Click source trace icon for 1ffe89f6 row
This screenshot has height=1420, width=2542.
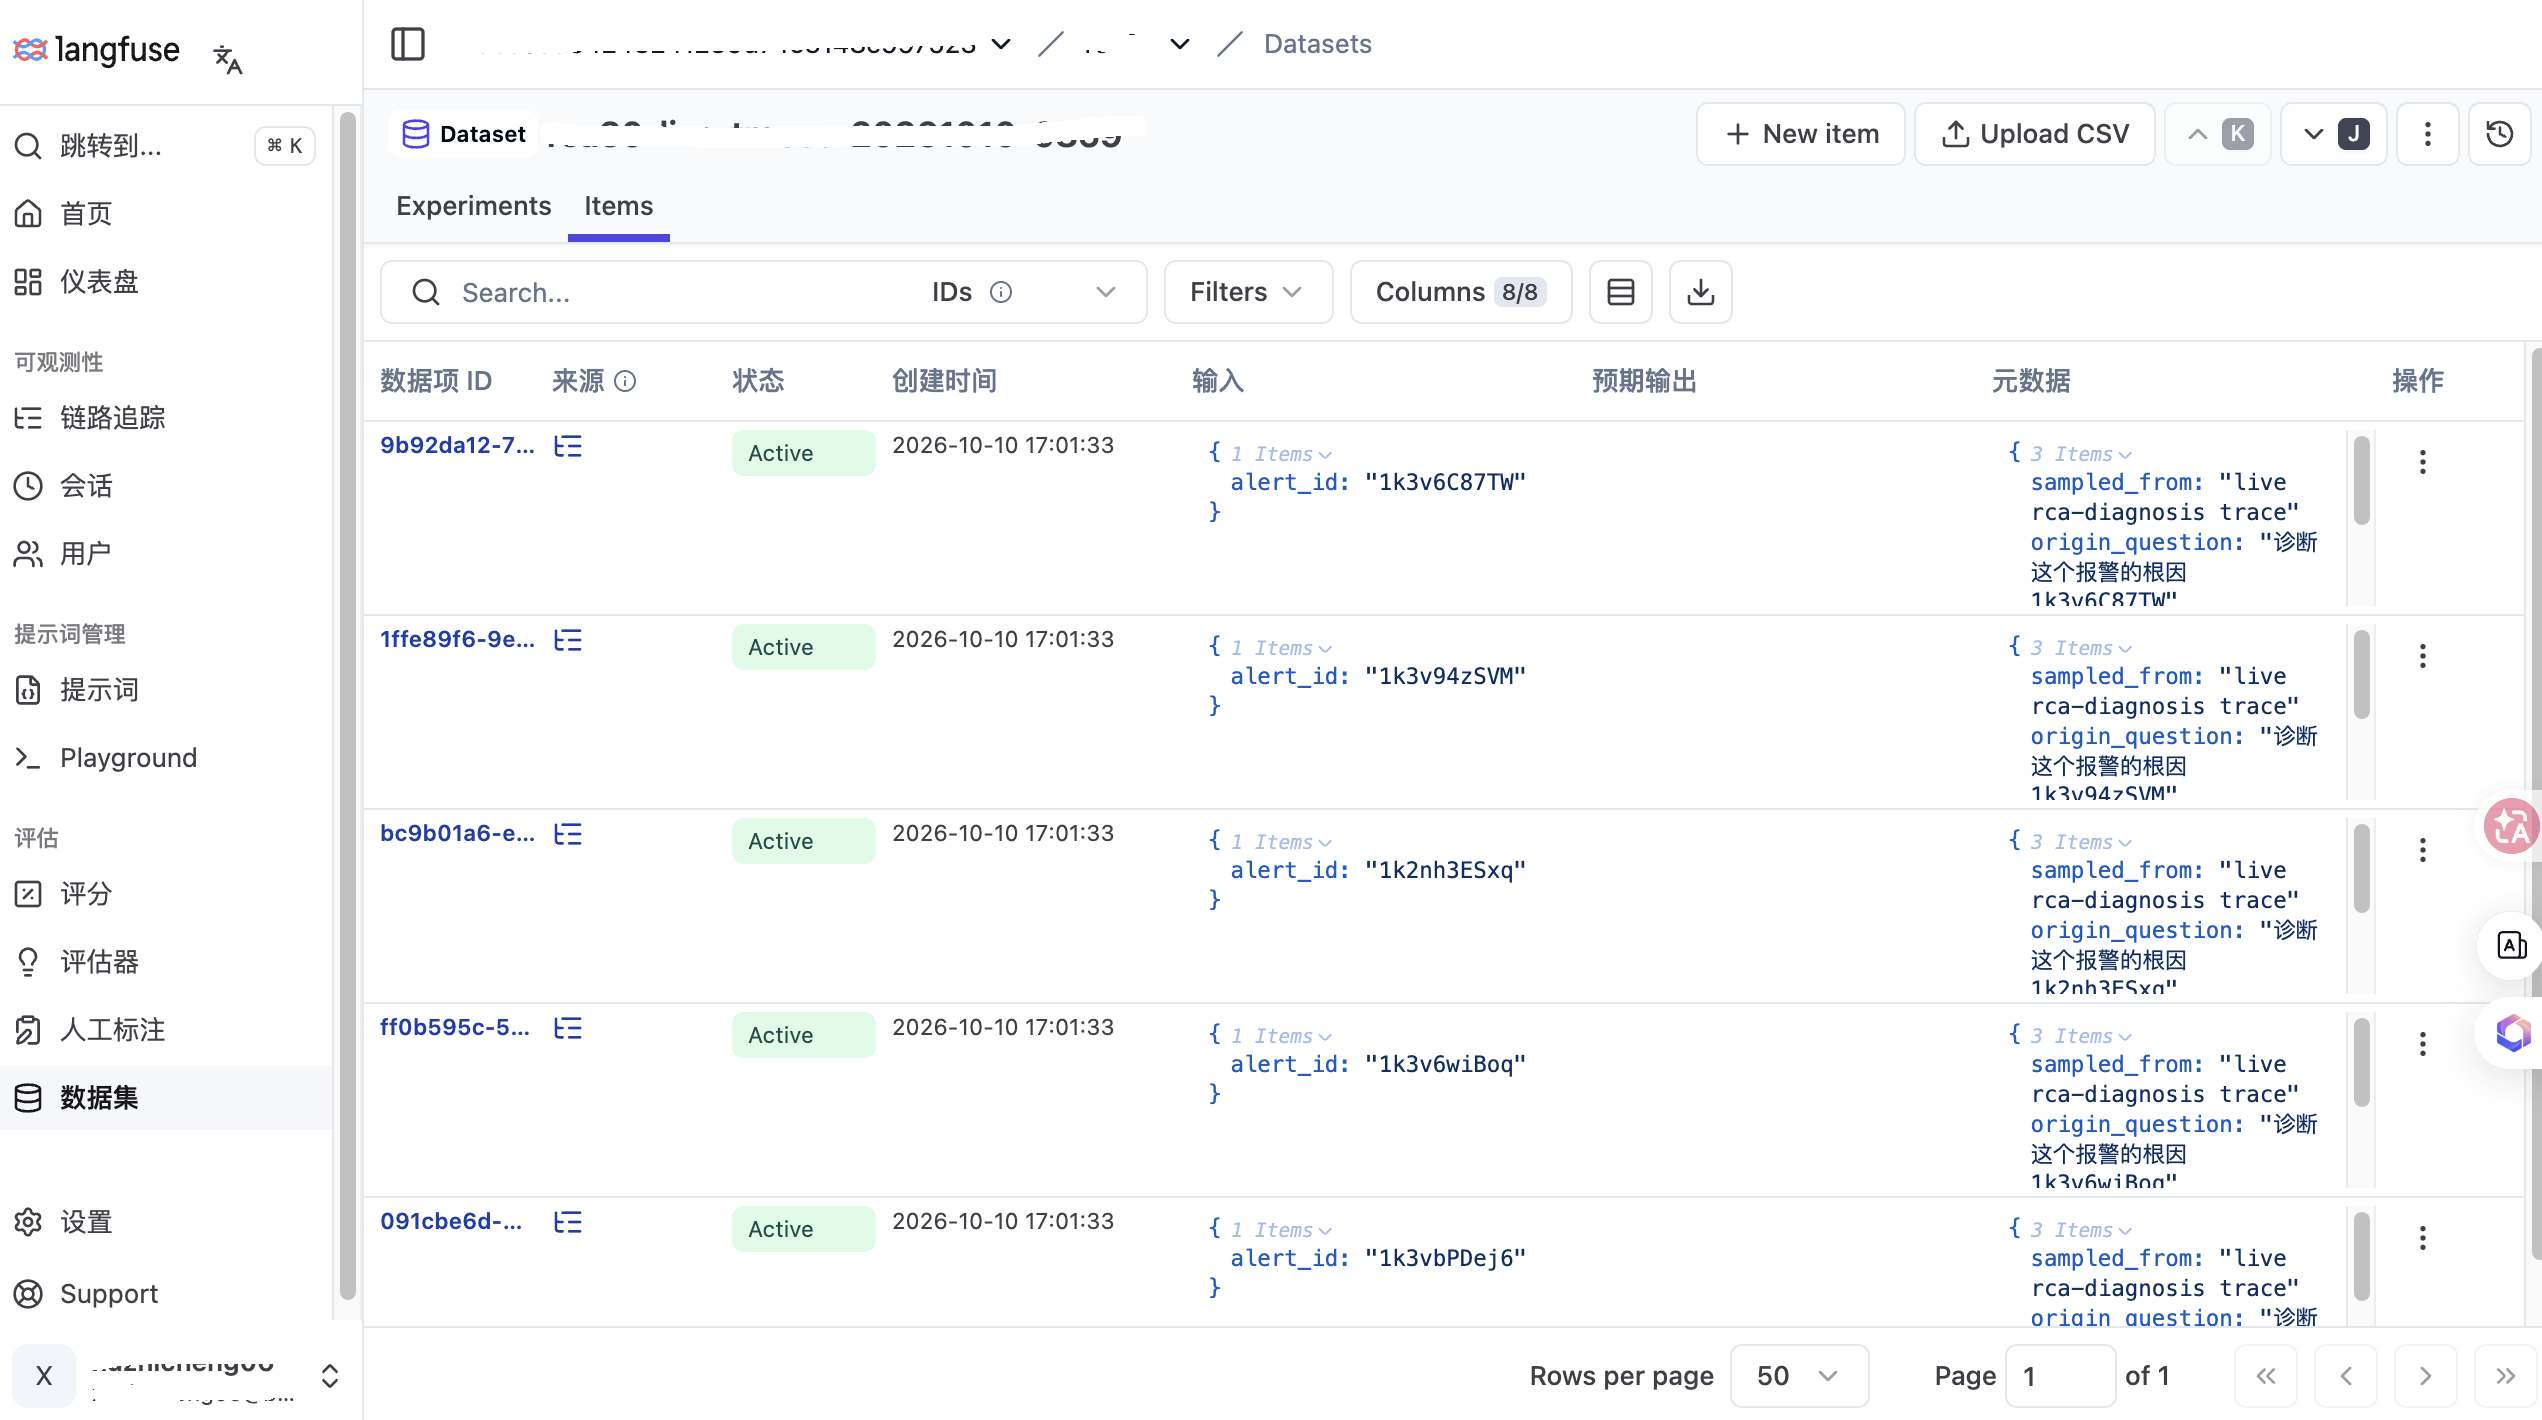tap(568, 640)
